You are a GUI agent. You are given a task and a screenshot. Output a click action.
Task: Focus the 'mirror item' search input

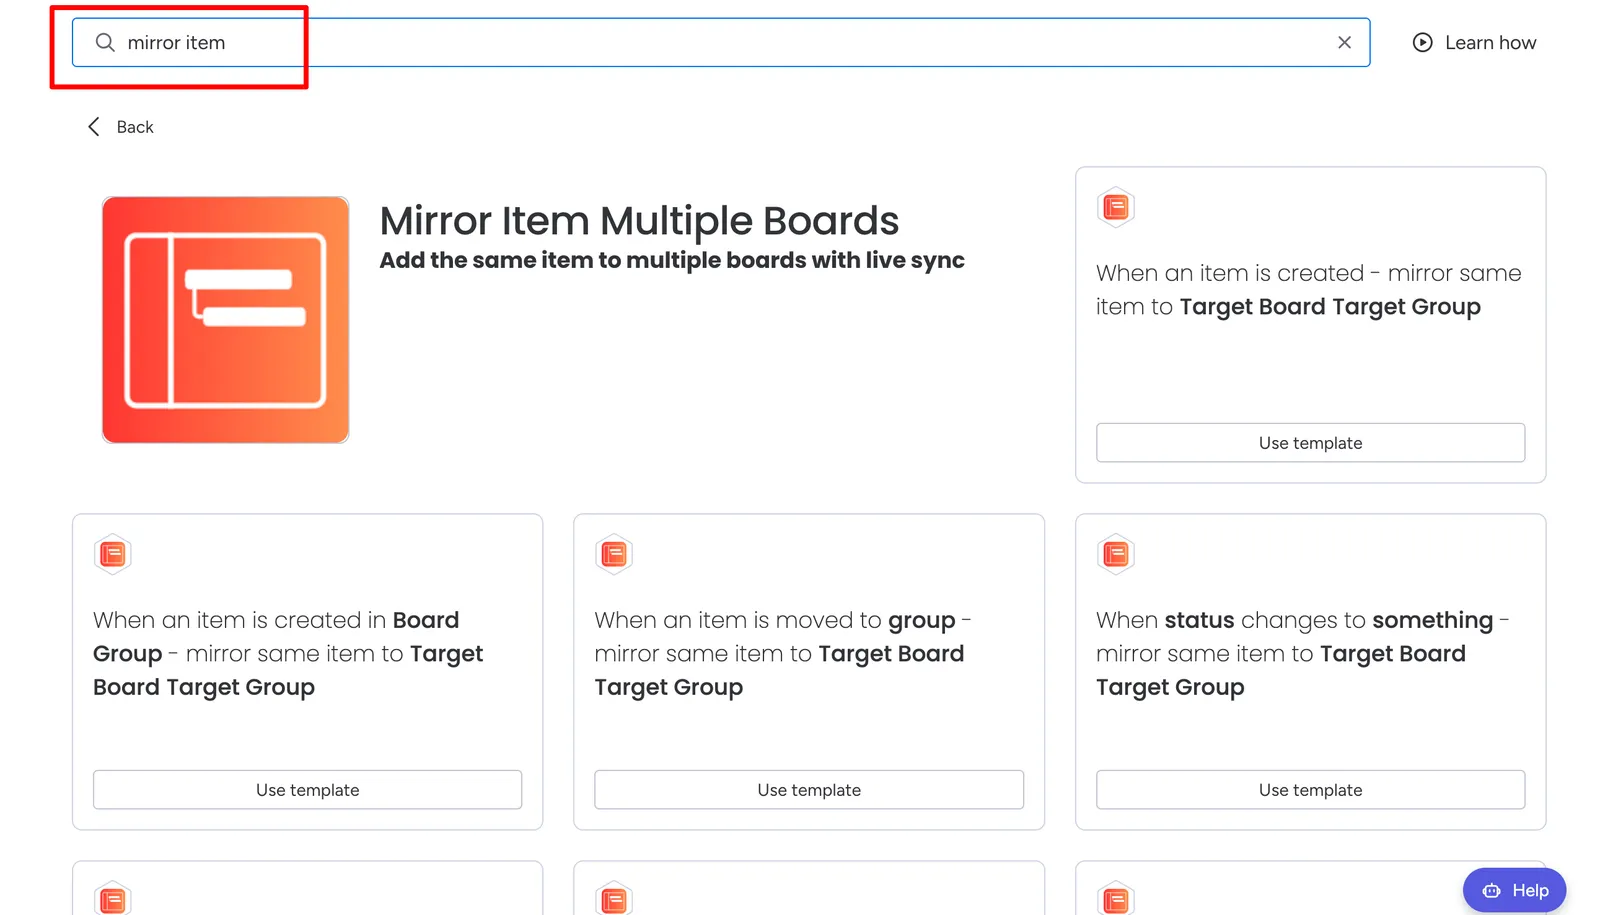click(x=721, y=42)
